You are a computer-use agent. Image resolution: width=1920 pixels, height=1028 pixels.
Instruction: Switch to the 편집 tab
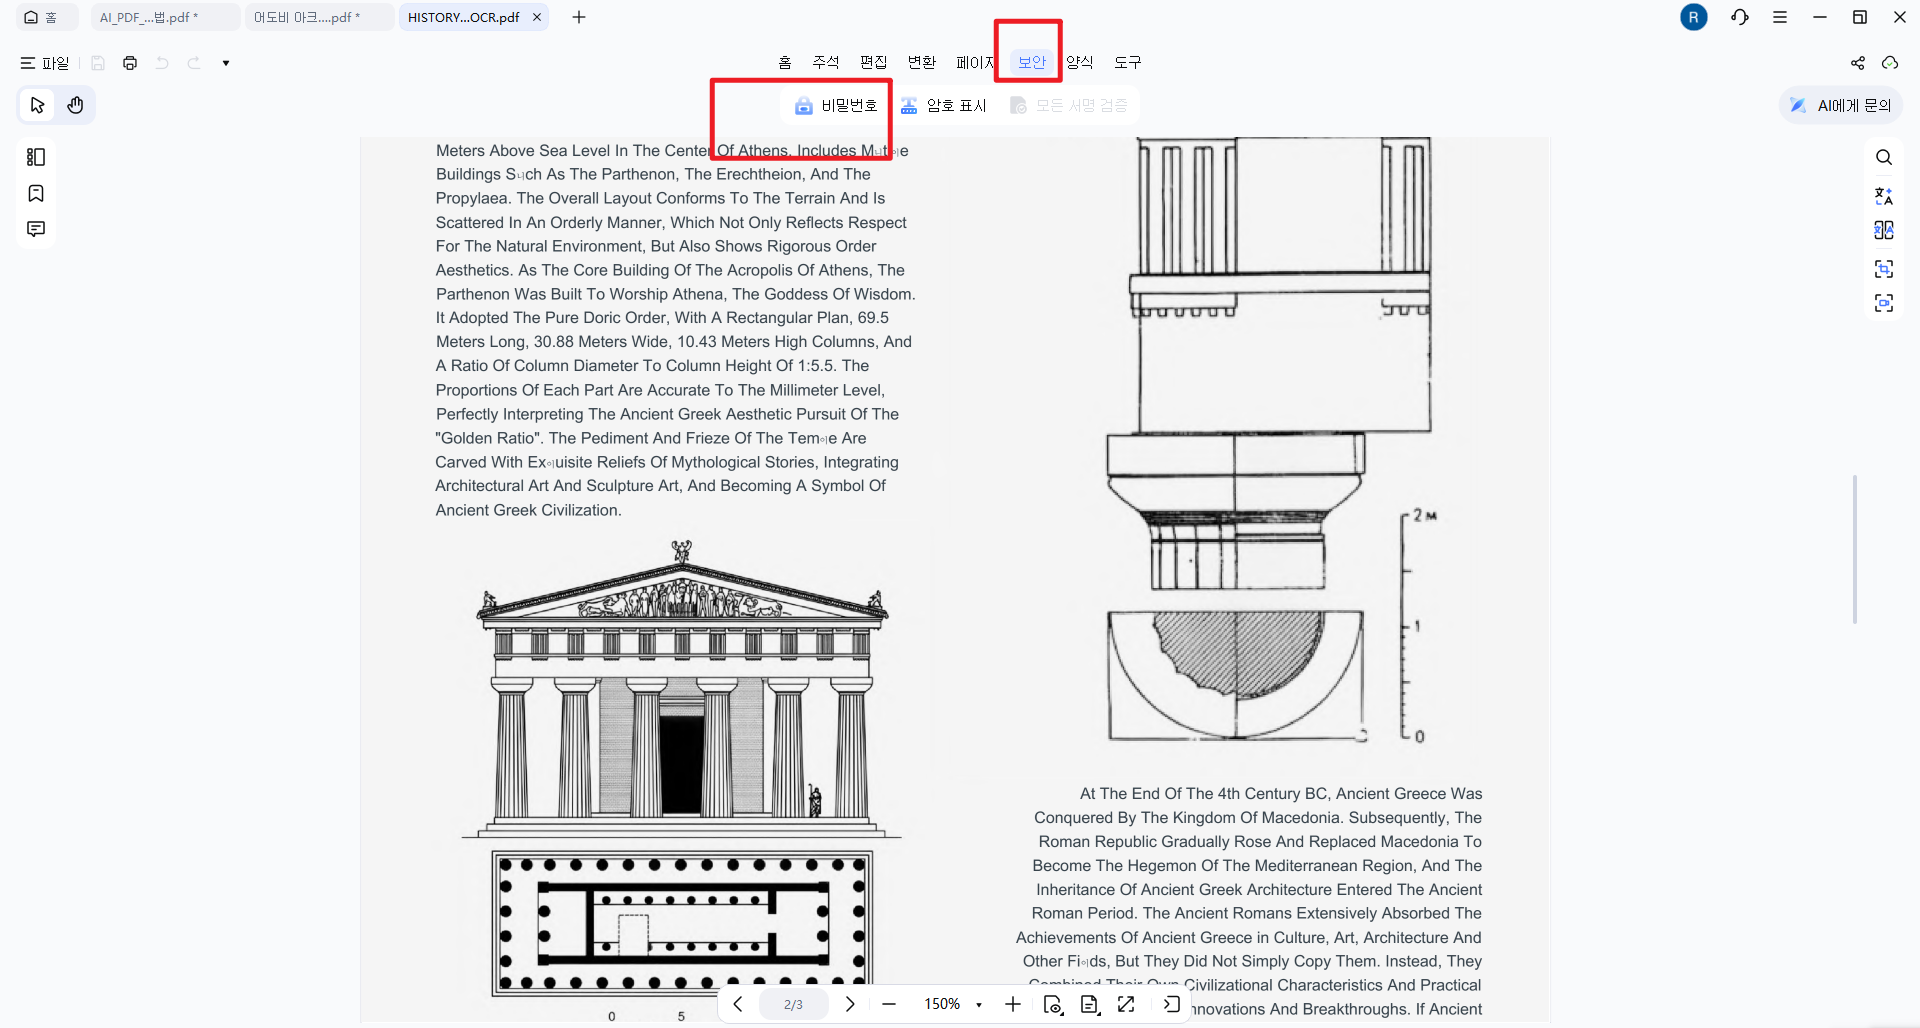click(x=874, y=62)
